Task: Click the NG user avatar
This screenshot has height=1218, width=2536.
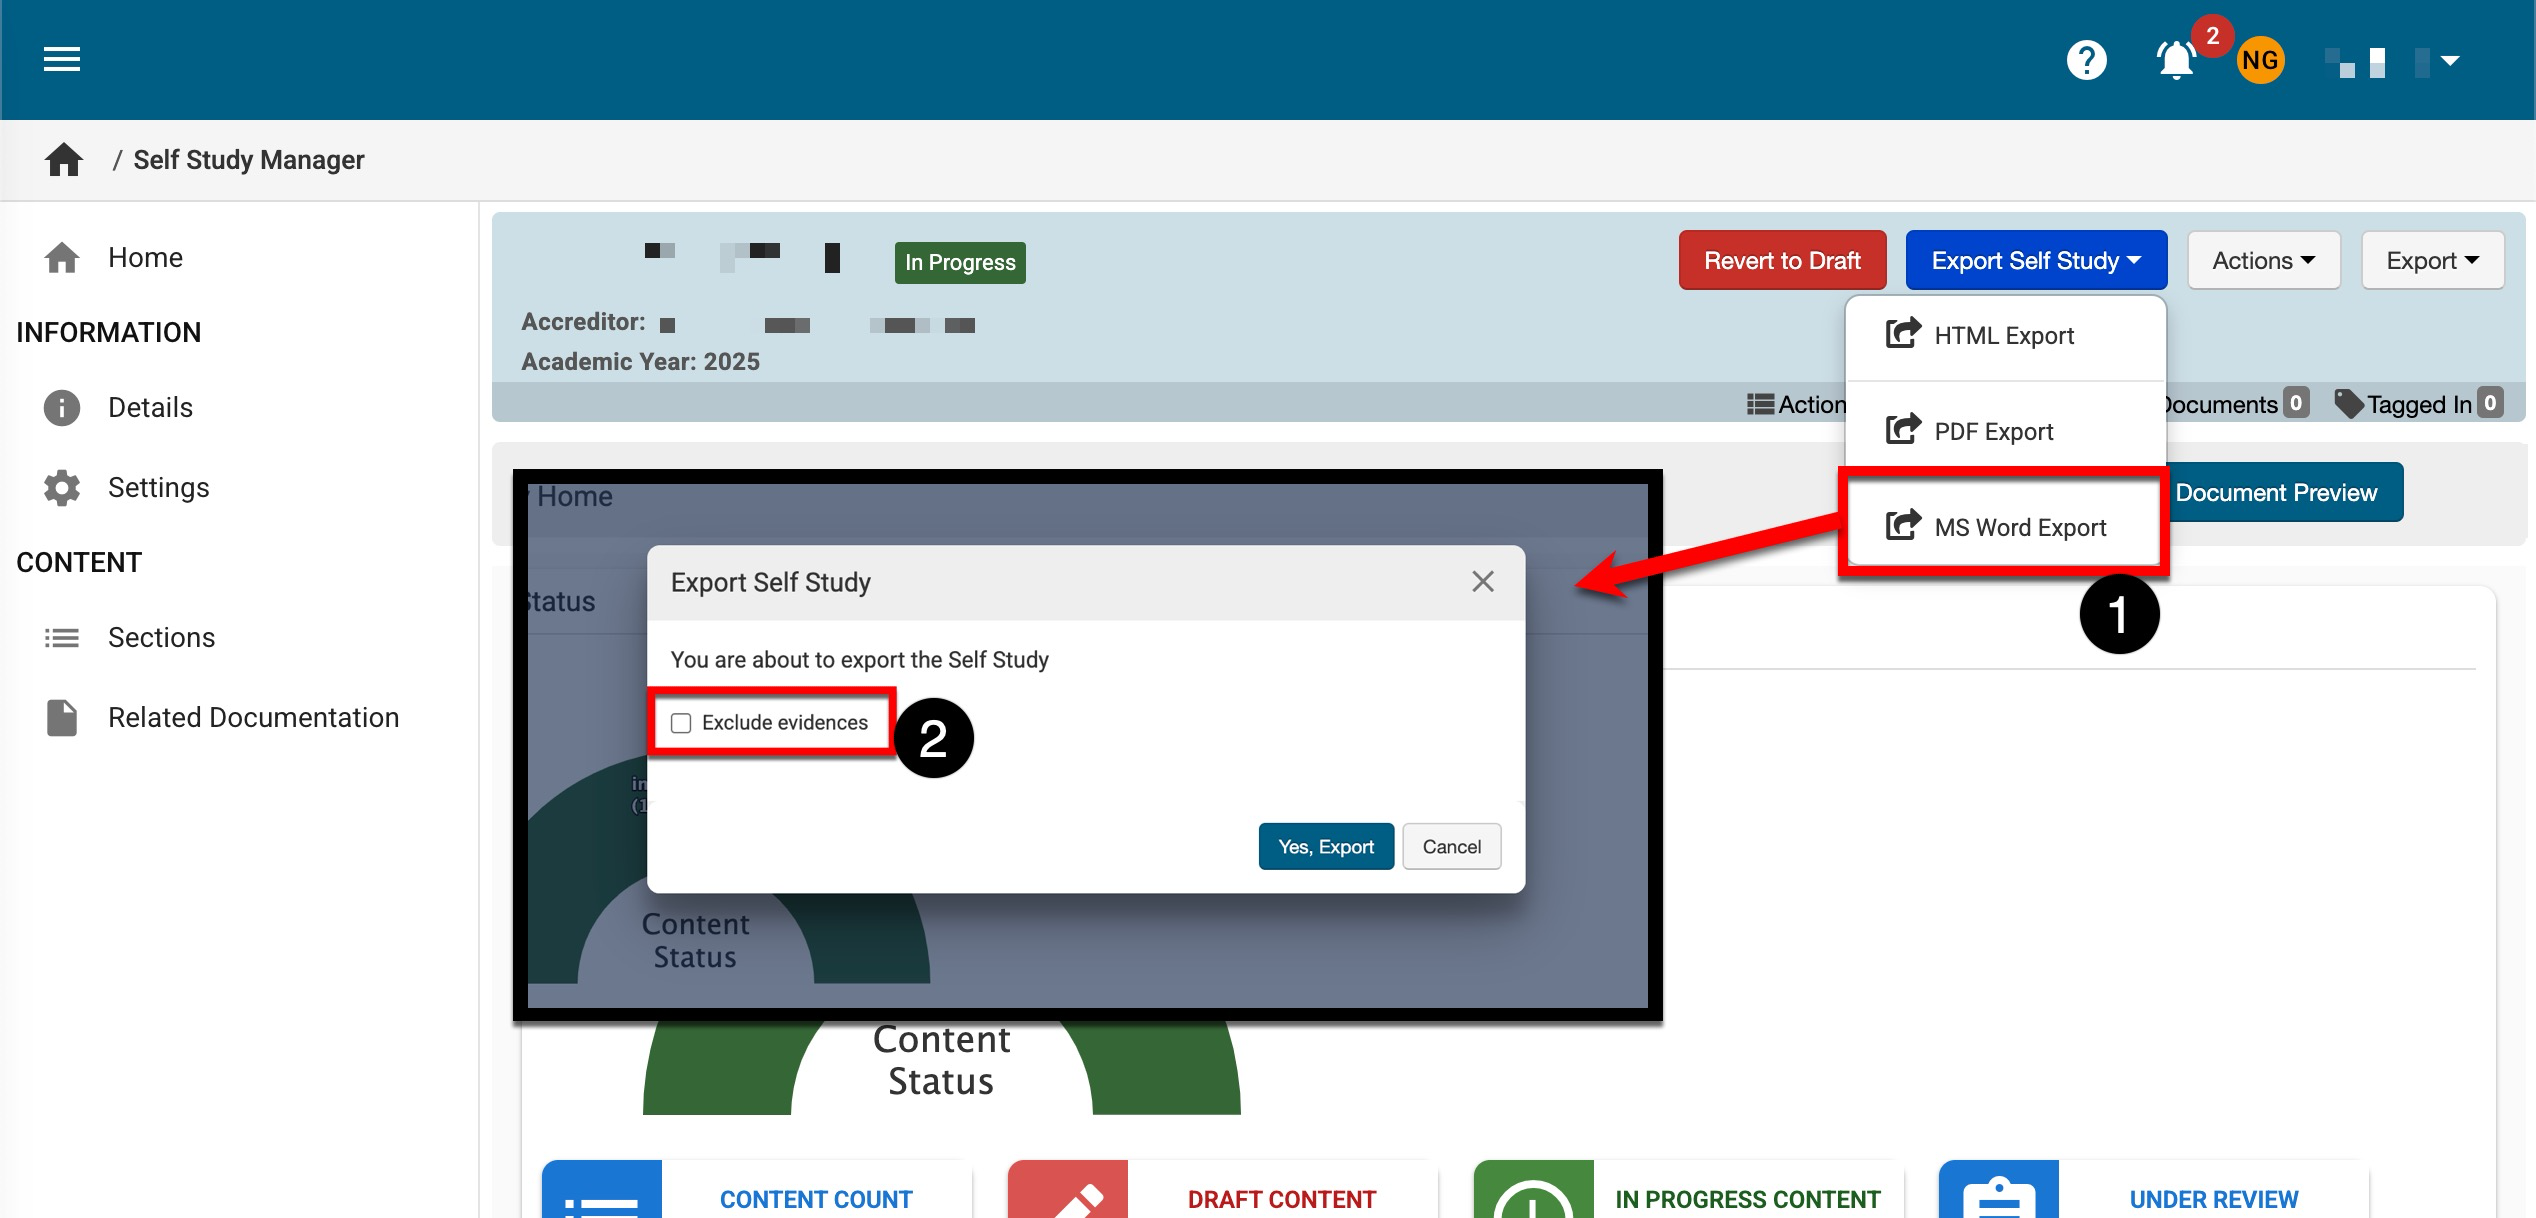Action: (2260, 61)
